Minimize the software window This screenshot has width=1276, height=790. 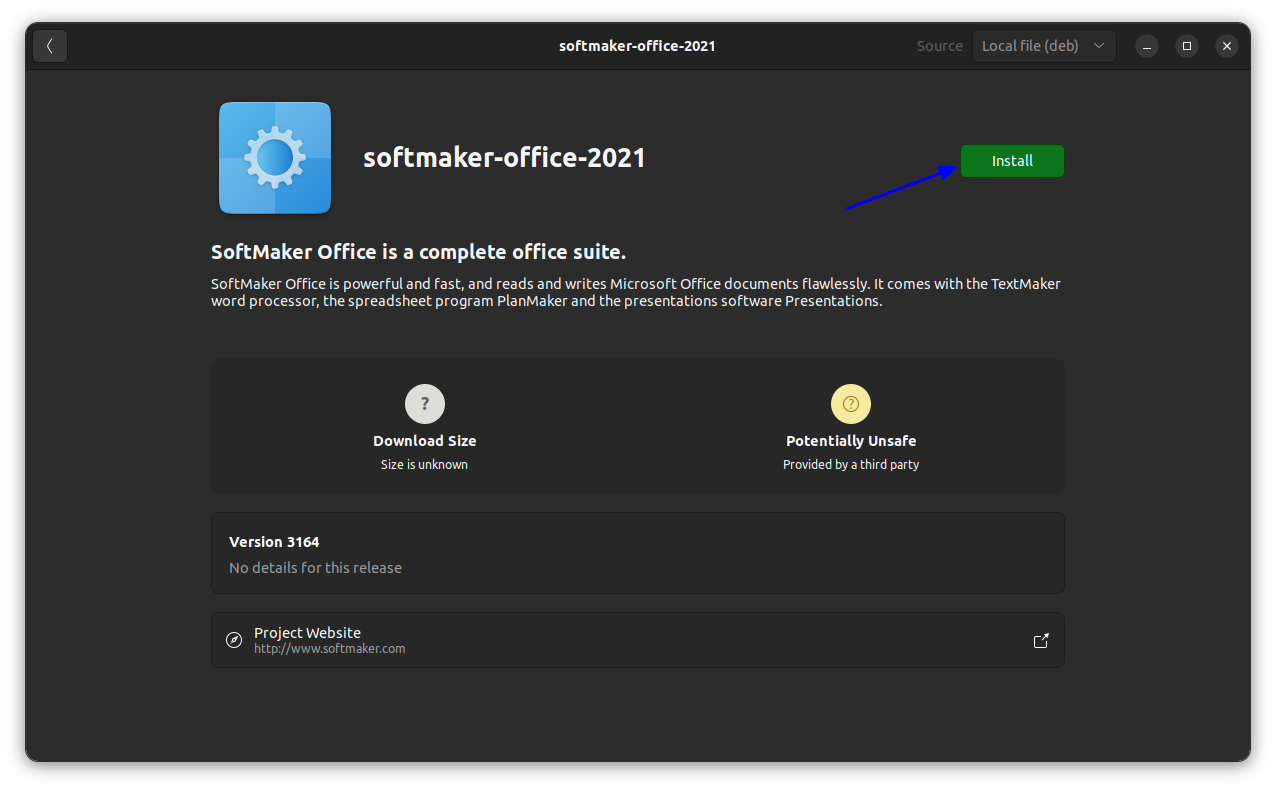(x=1147, y=46)
